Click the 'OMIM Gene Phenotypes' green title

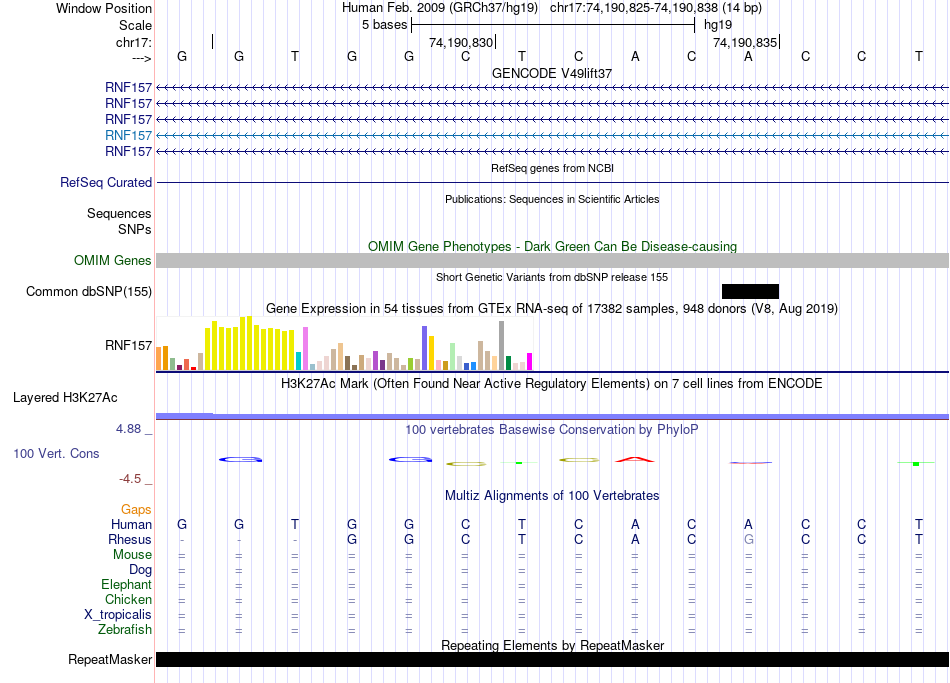(x=552, y=247)
